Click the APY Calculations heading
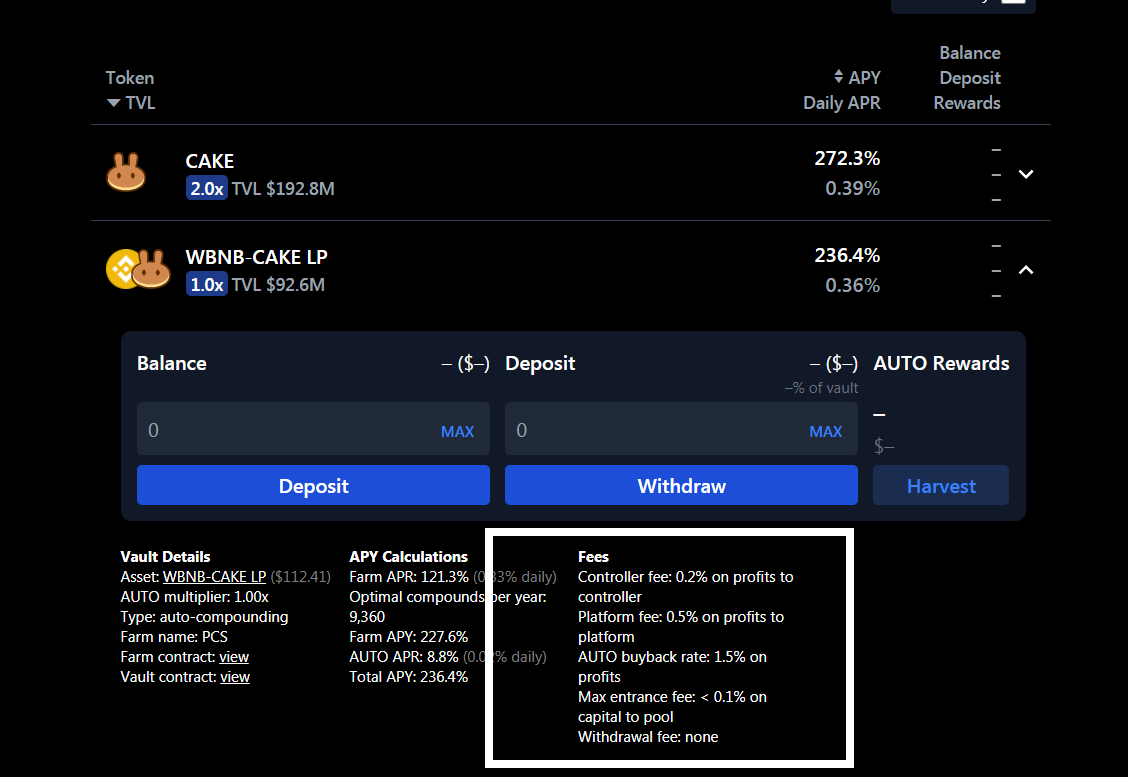The height and width of the screenshot is (777, 1128). pos(408,557)
